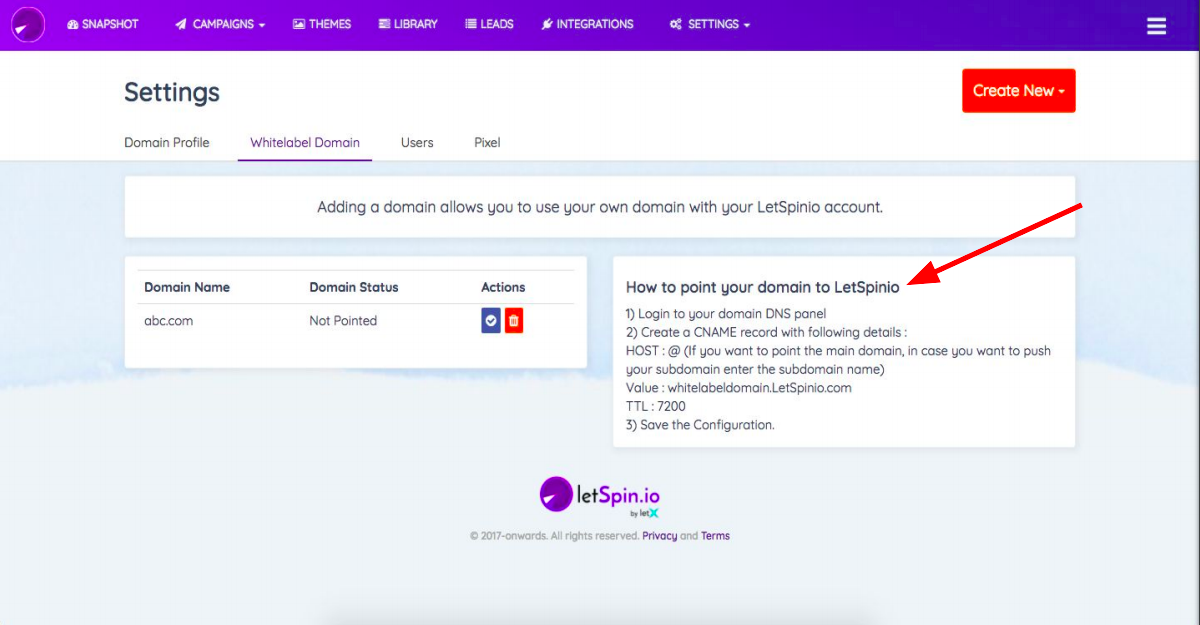Click the Snapshot dashboard icon
The width and height of the screenshot is (1200, 625).
tap(73, 24)
